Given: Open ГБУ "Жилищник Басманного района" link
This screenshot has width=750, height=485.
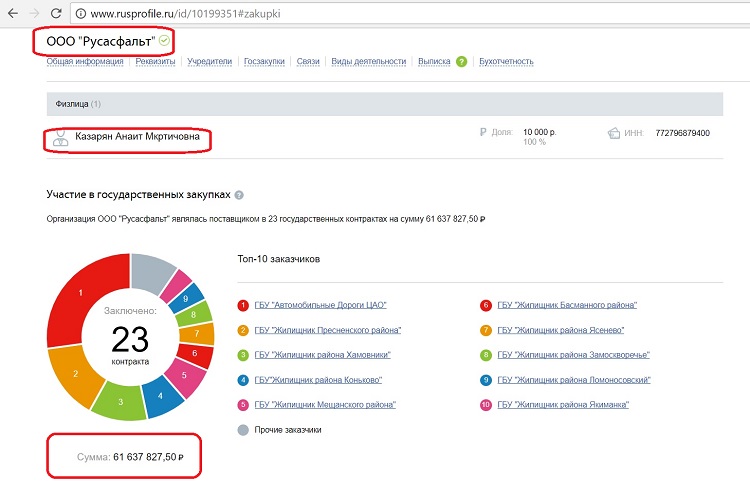Looking at the screenshot, I should click(567, 305).
